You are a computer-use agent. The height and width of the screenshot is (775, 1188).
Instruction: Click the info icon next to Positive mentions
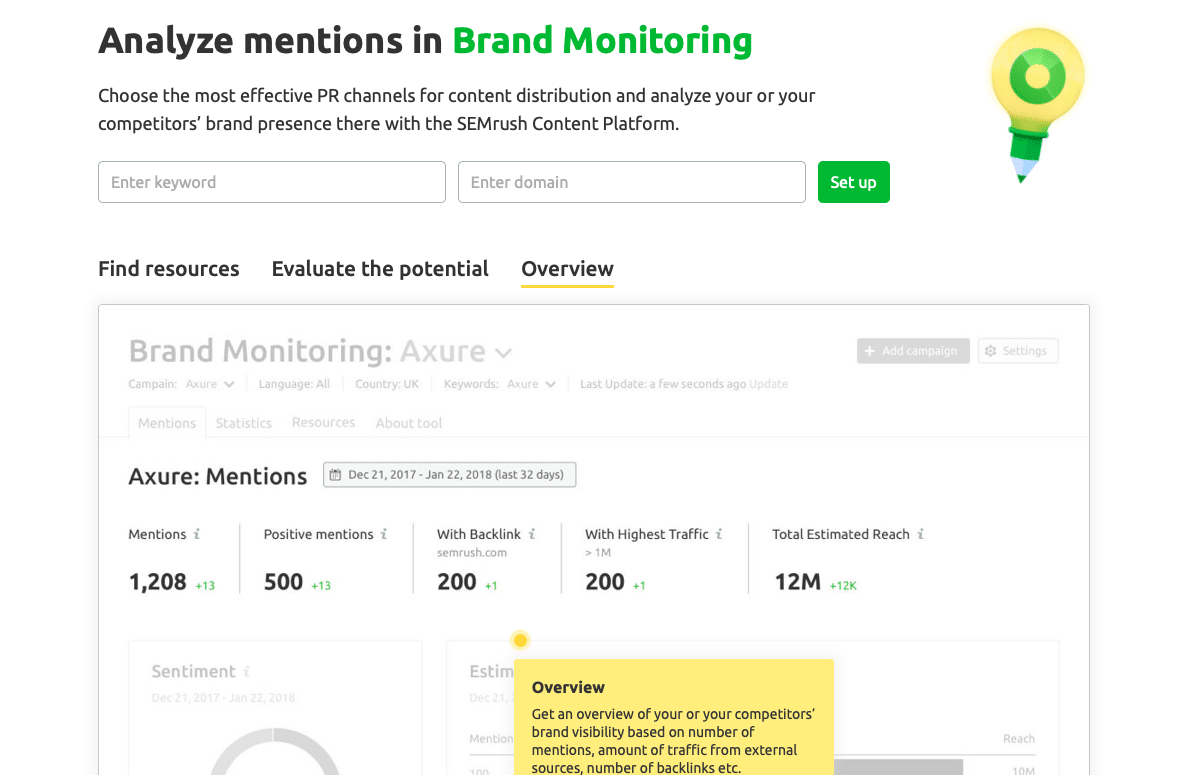(384, 534)
